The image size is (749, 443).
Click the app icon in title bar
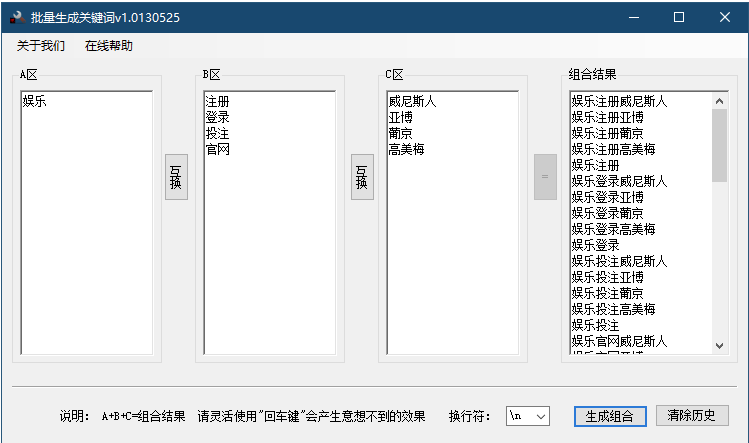[x=17, y=17]
